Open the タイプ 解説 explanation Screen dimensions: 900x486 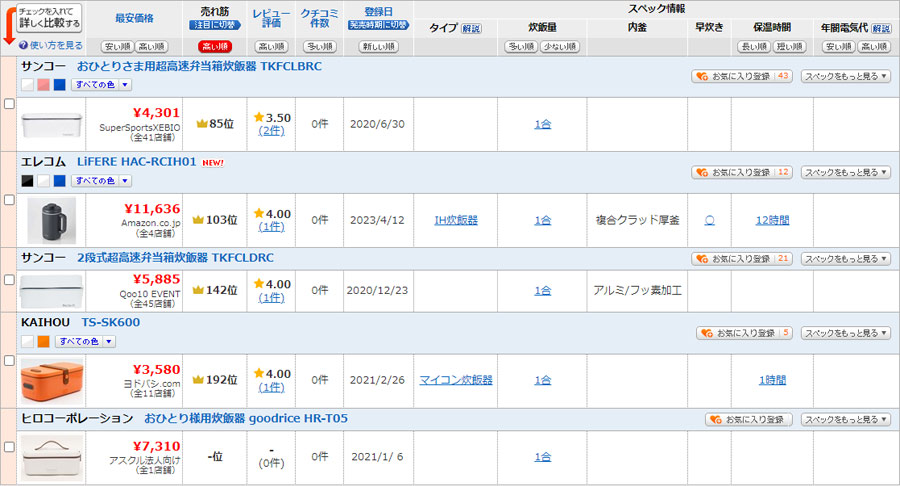coord(471,28)
